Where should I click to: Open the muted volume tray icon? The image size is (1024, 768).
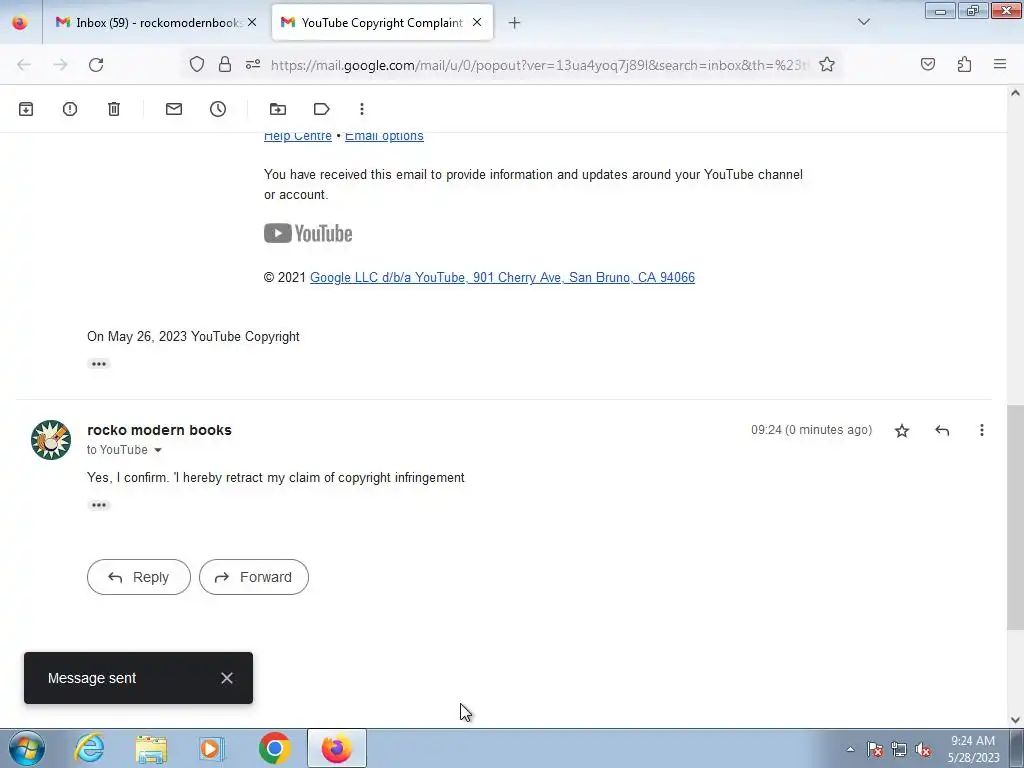point(923,749)
